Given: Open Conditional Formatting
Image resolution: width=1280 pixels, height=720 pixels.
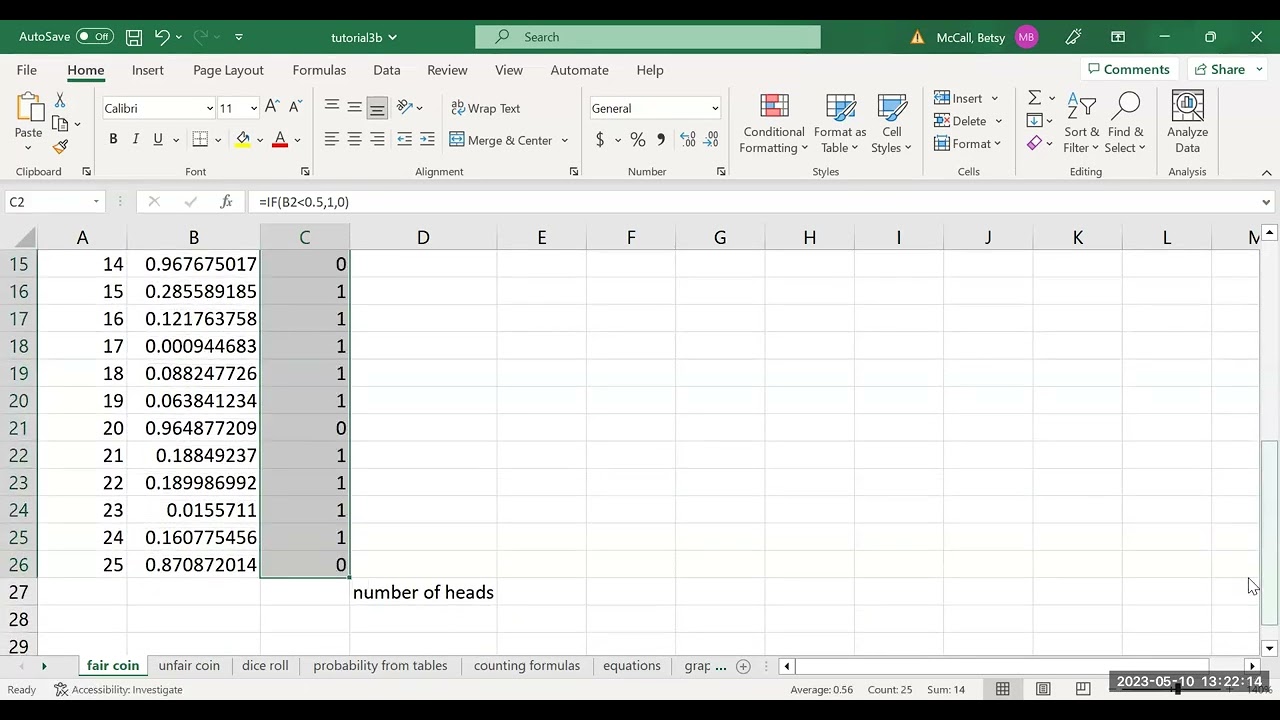Looking at the screenshot, I should pos(773,124).
